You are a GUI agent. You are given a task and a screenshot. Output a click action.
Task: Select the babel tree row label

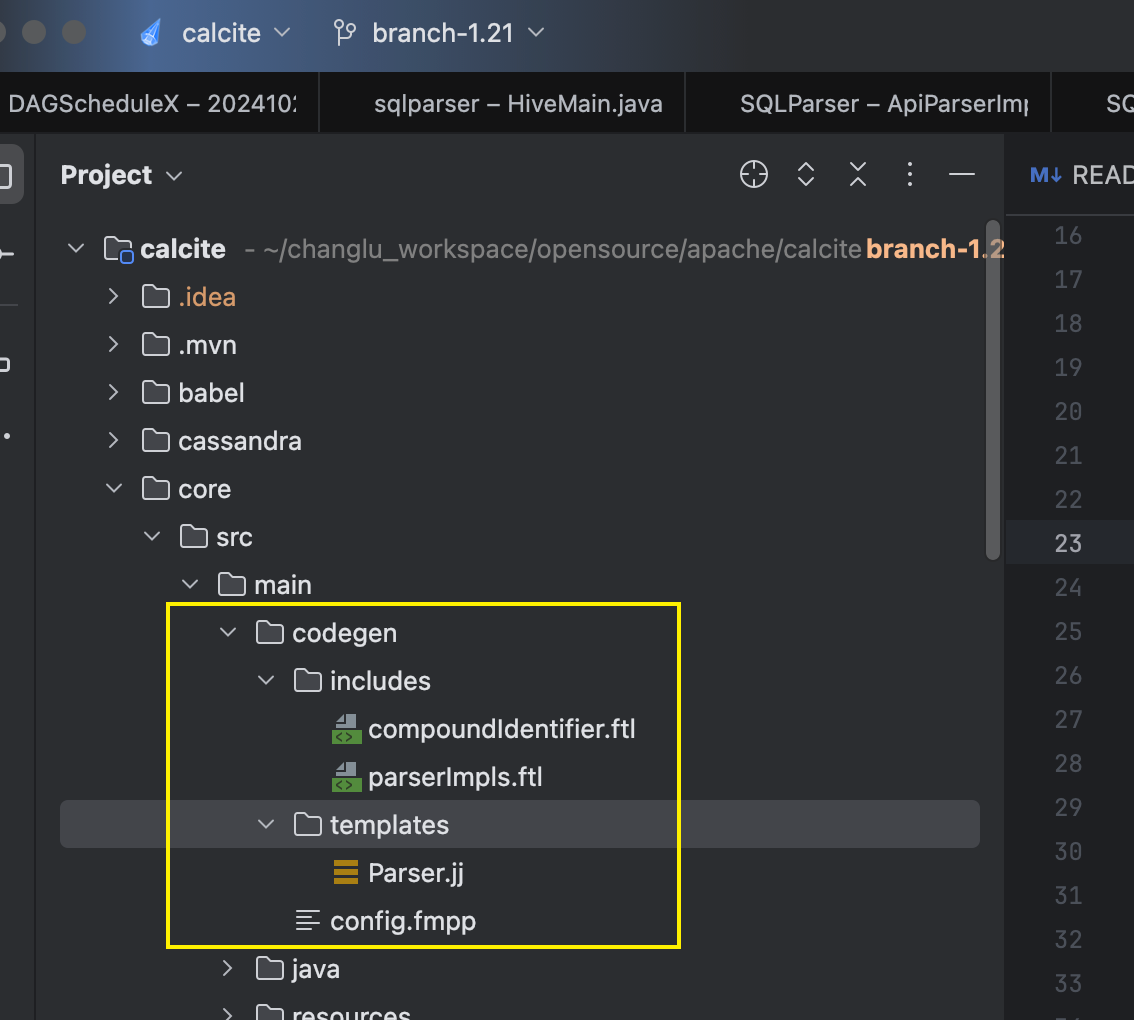[211, 392]
